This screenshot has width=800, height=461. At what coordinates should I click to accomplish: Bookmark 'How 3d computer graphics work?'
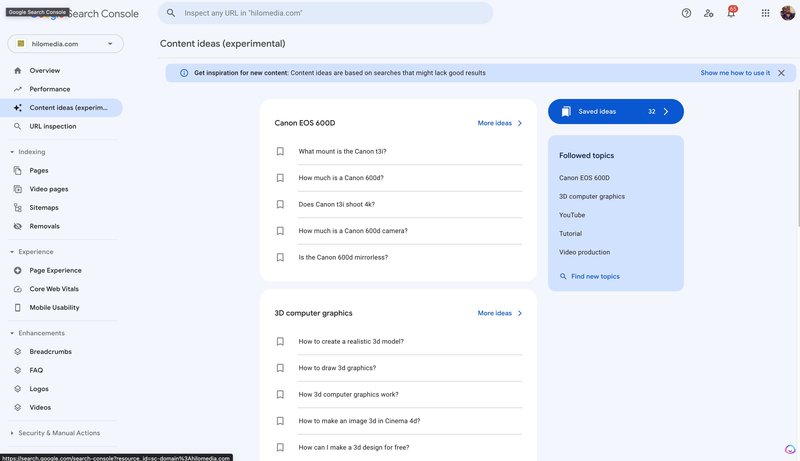click(280, 395)
